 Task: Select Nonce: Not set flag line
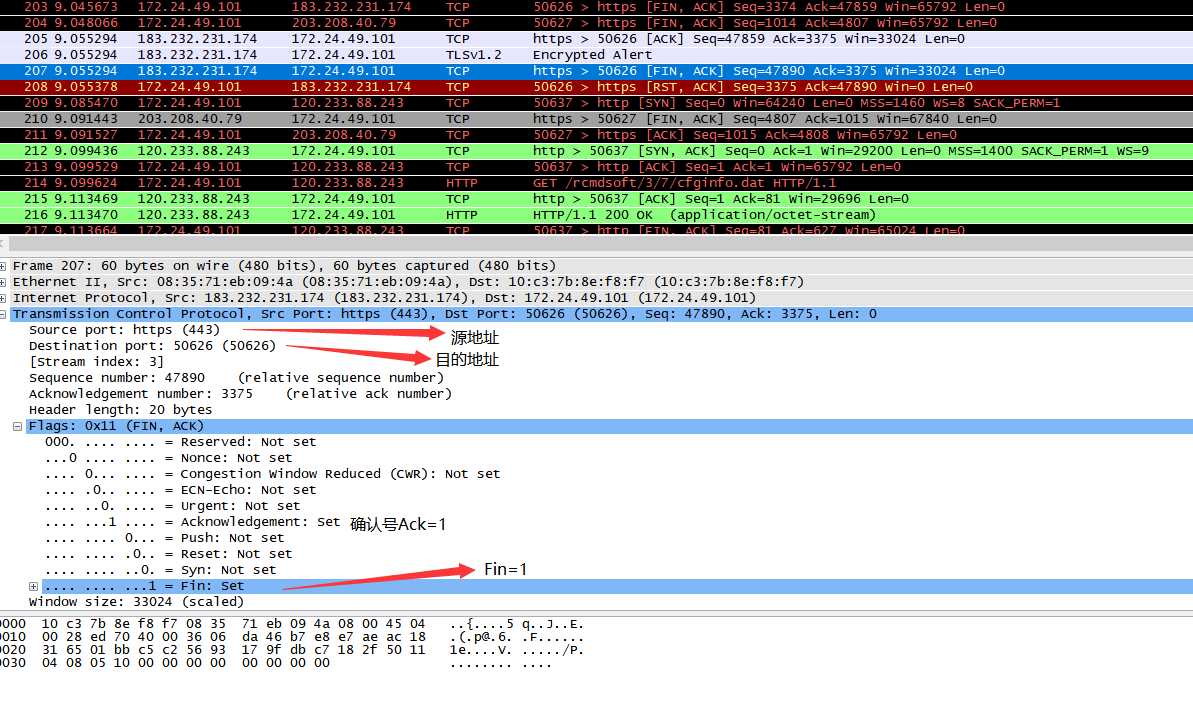tap(168, 458)
